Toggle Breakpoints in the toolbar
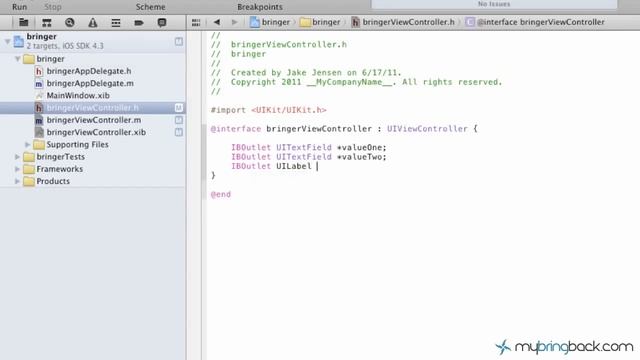 (x=260, y=7)
